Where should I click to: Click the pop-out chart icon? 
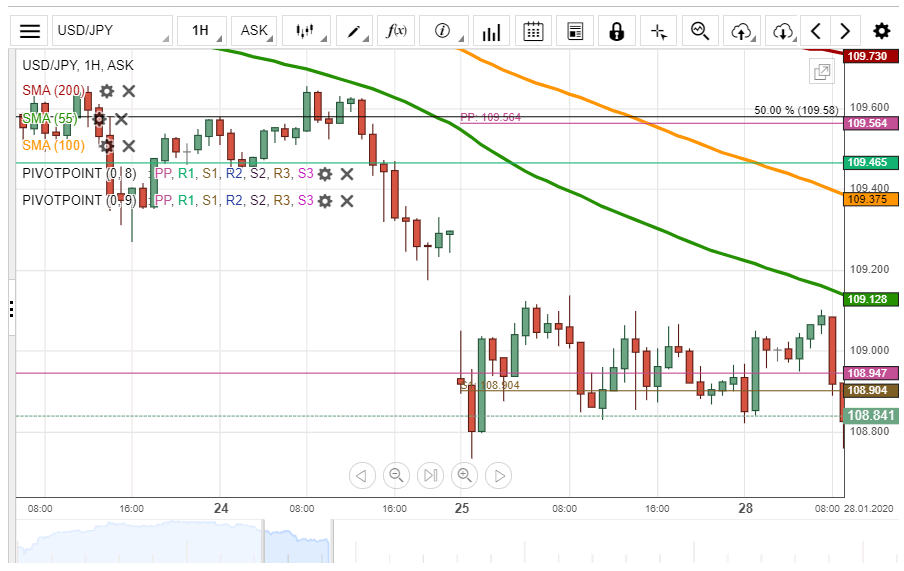tap(822, 72)
